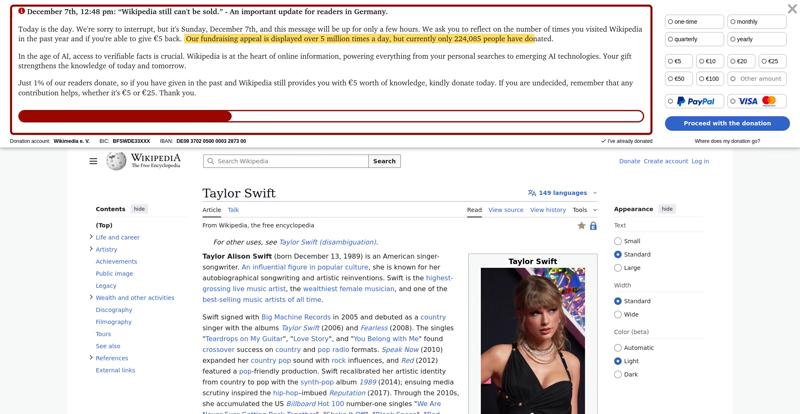800x414 pixels.
Task: Expand the Life and career section
Action: click(91, 237)
